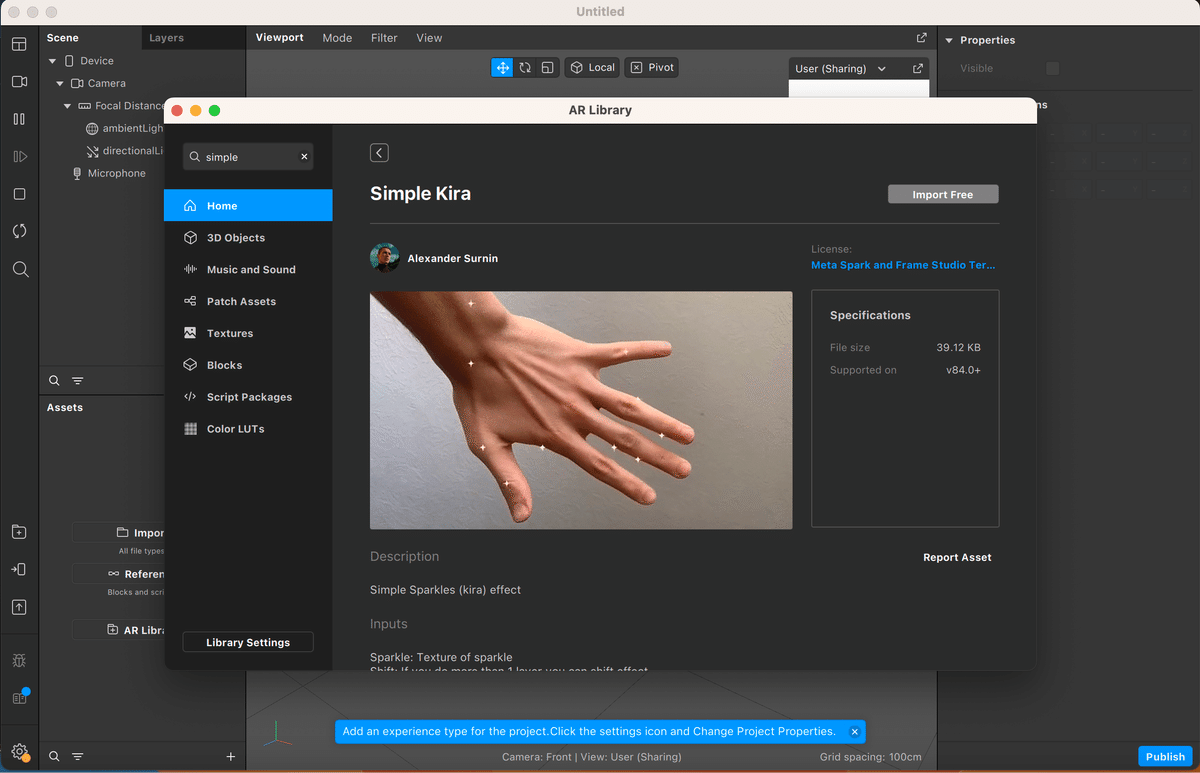Open Blocks category in AR Library
Screen dimensions: 1200x773
pyautogui.click(x=248, y=365)
